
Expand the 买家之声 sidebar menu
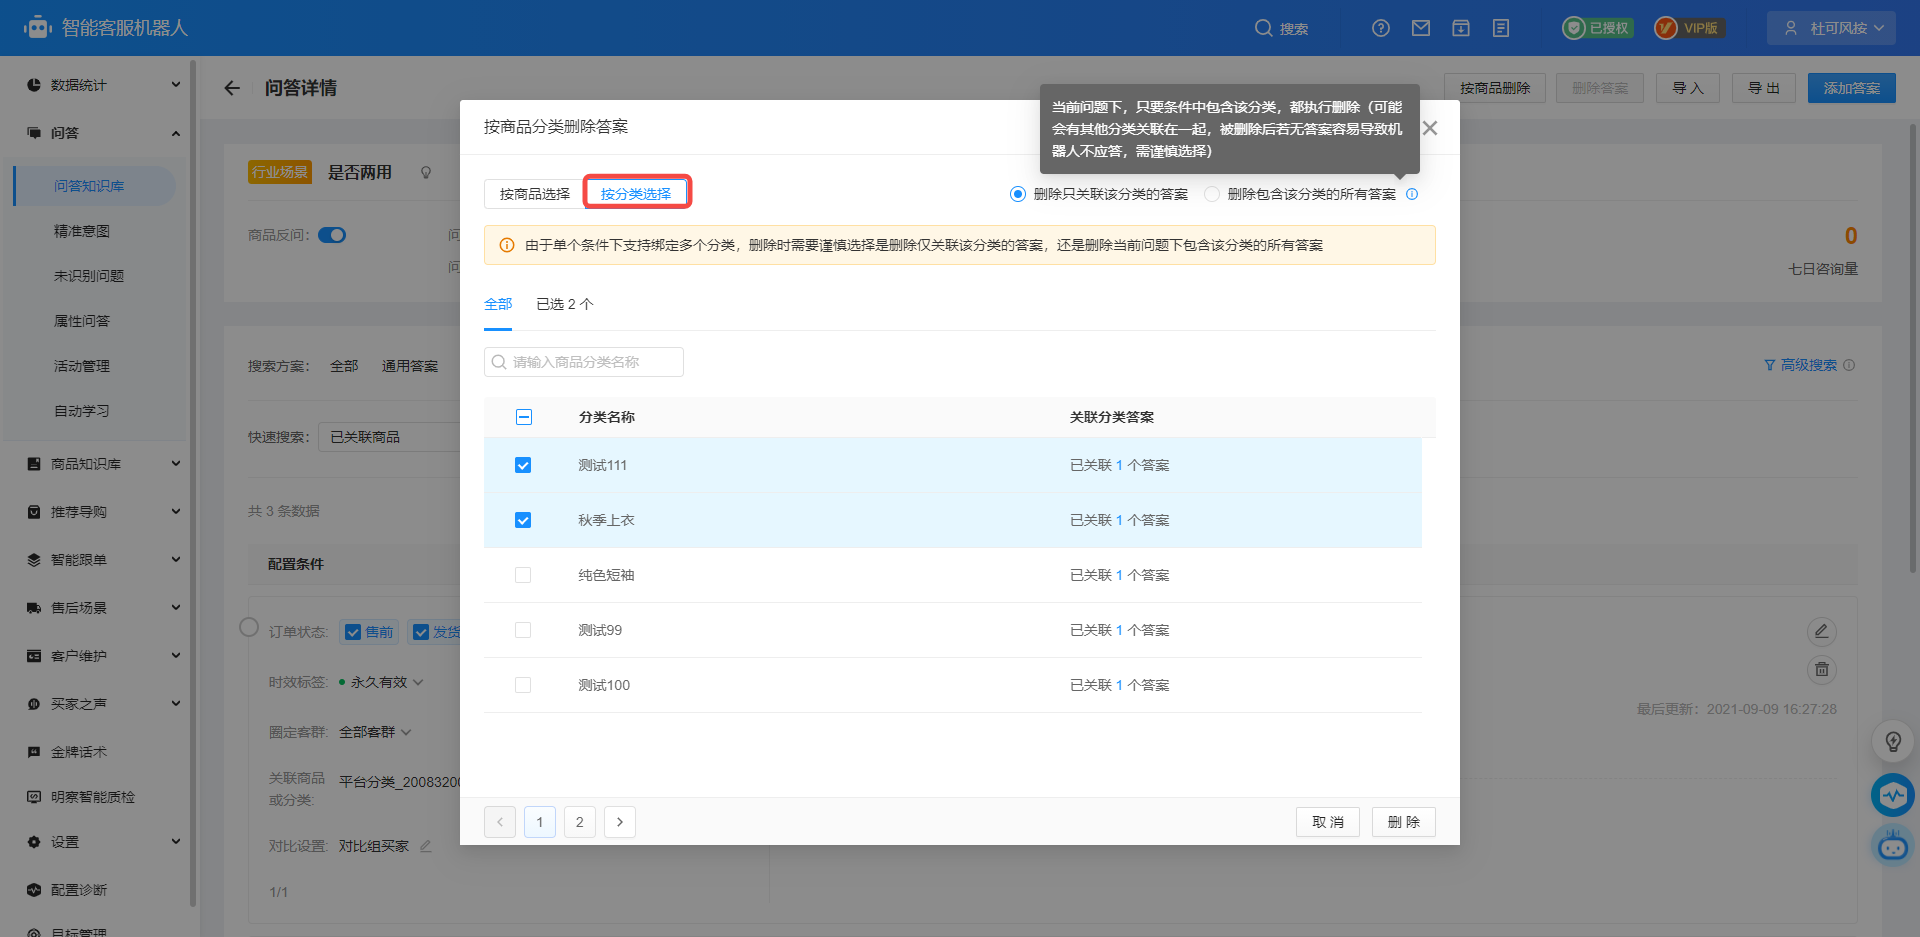(x=176, y=704)
